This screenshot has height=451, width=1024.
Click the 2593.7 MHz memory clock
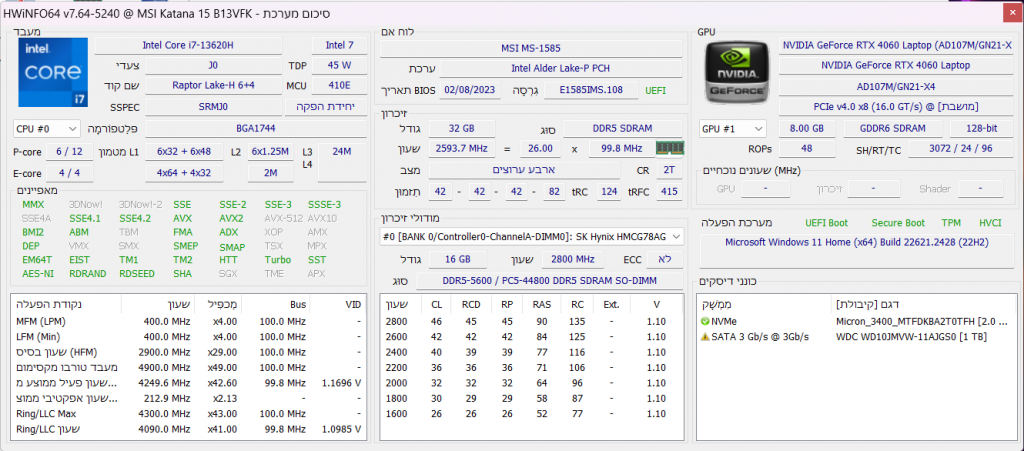coord(462,149)
